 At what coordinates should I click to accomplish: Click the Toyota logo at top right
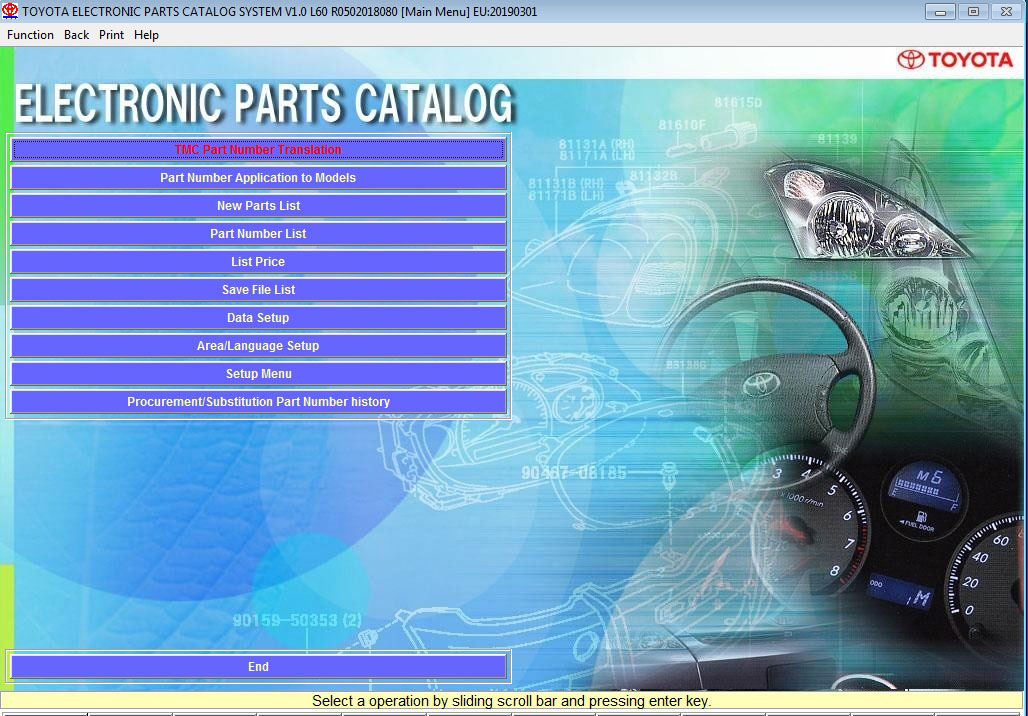955,60
